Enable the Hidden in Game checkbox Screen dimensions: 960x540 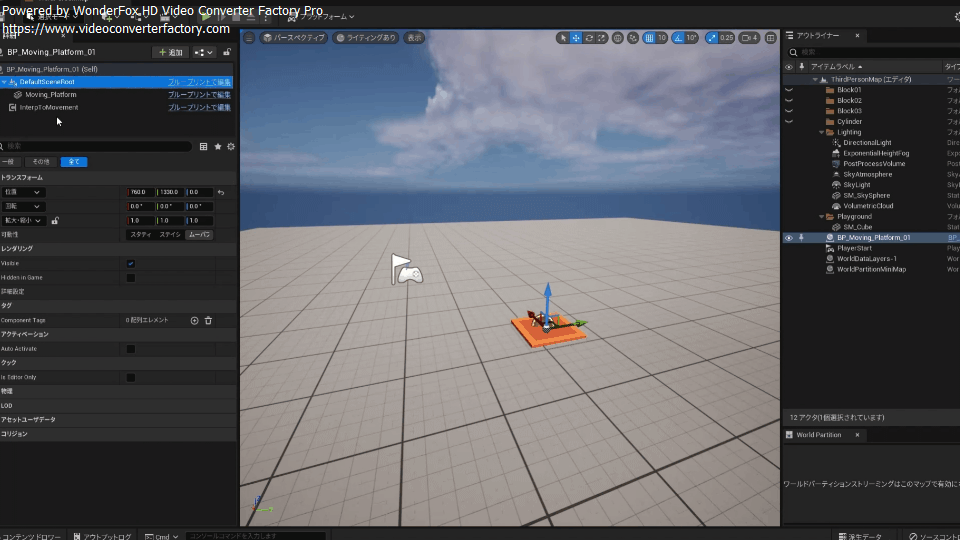pos(130,278)
